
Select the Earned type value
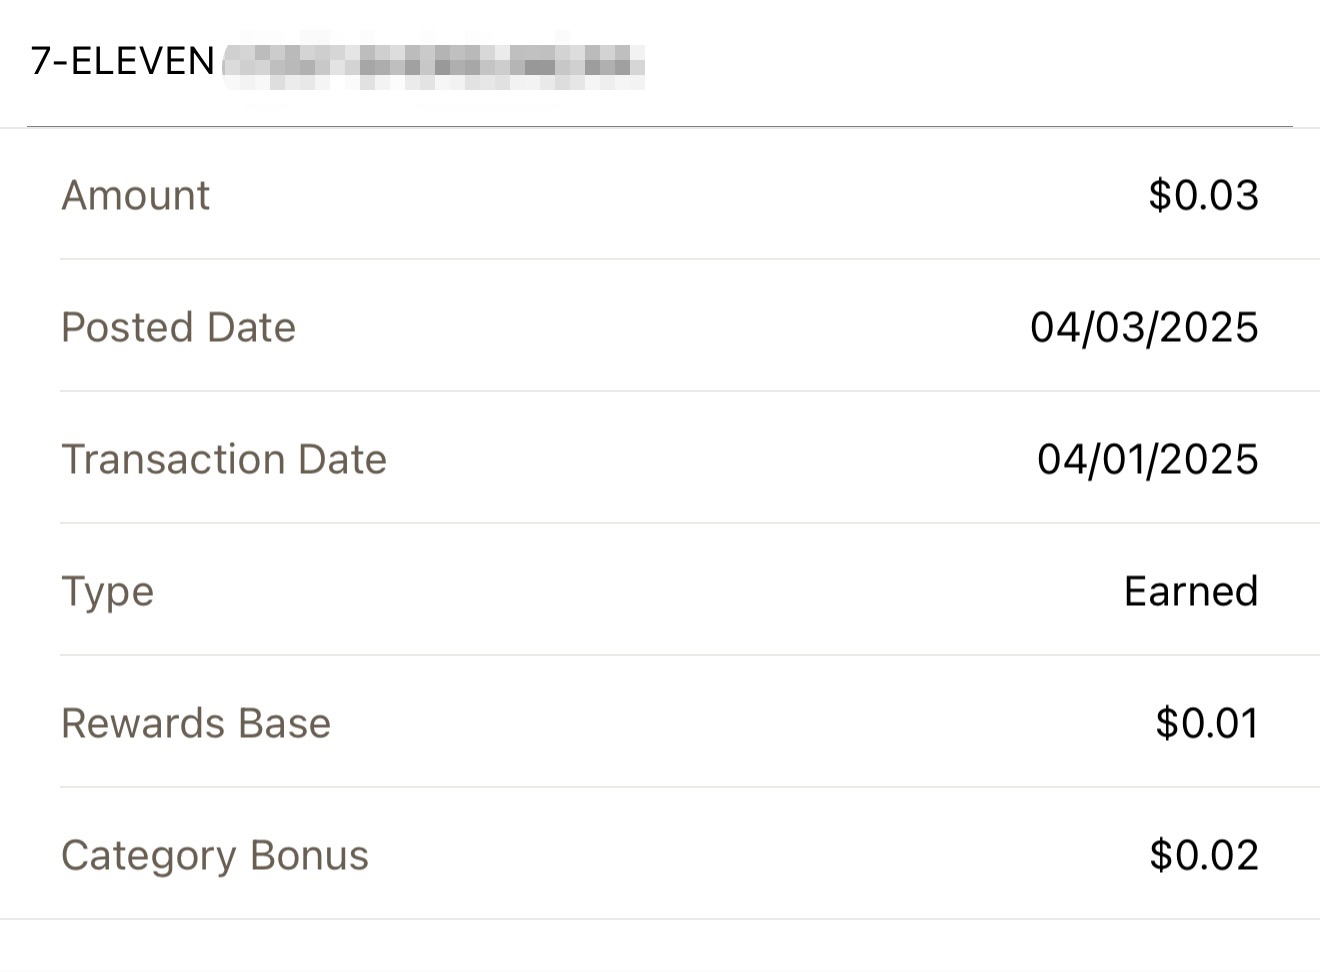pyautogui.click(x=1191, y=591)
